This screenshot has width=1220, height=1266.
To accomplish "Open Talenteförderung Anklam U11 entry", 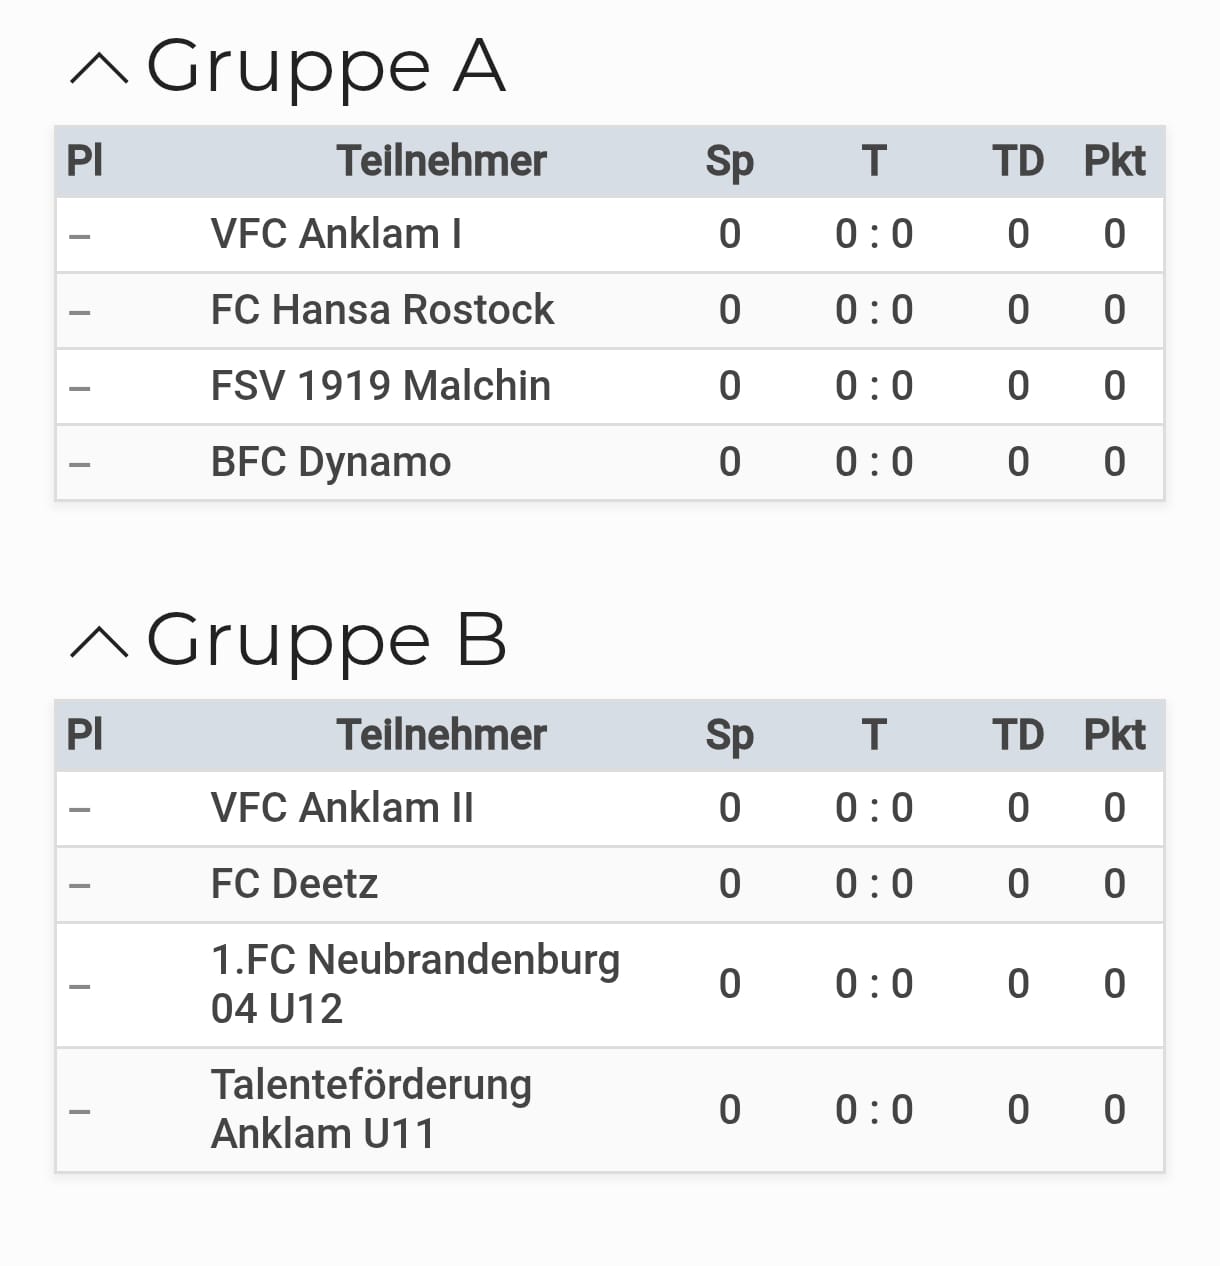I will click(371, 1109).
